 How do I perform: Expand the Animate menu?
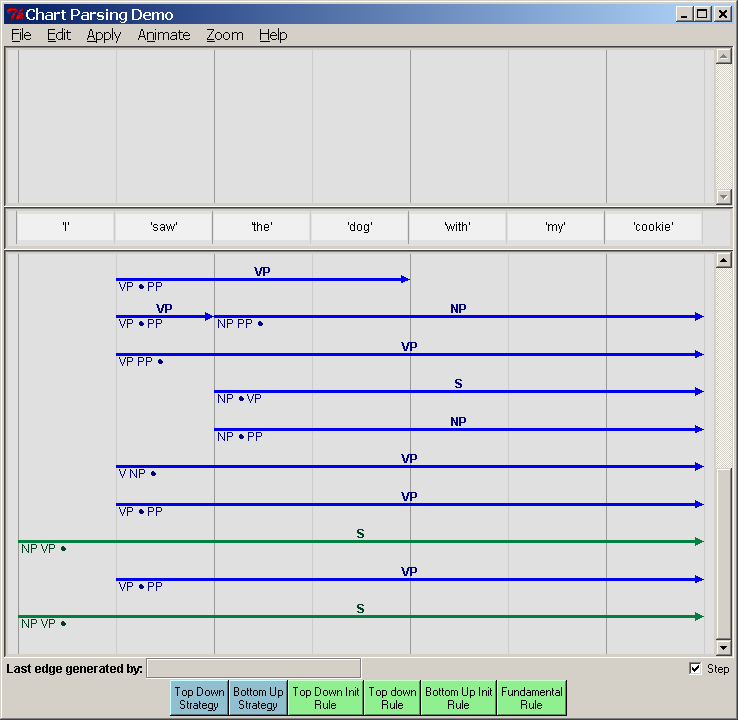[x=163, y=35]
